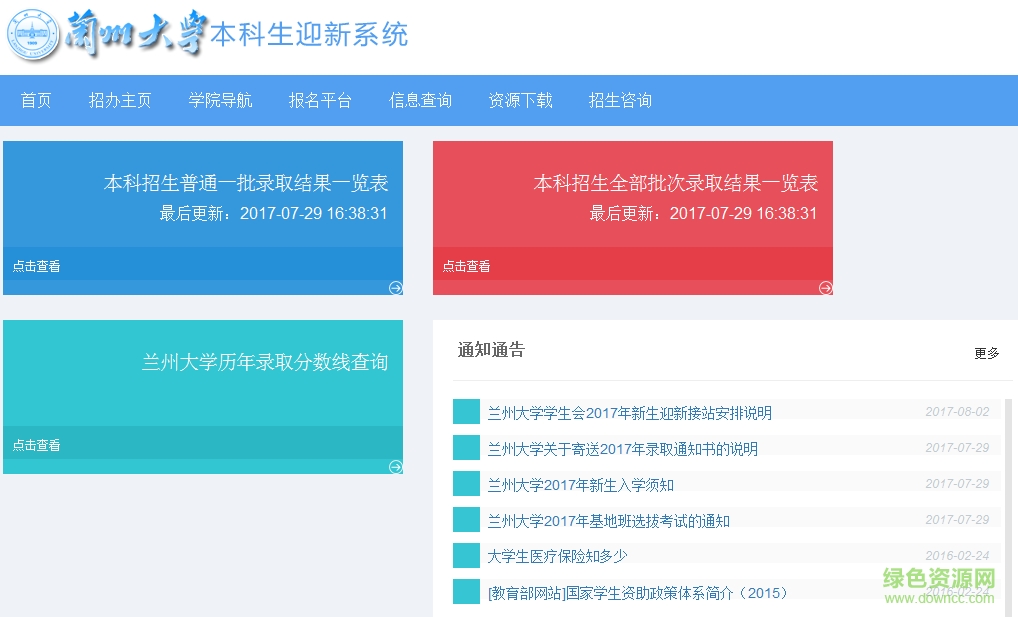Select 点击查看 on the red panel

465,266
